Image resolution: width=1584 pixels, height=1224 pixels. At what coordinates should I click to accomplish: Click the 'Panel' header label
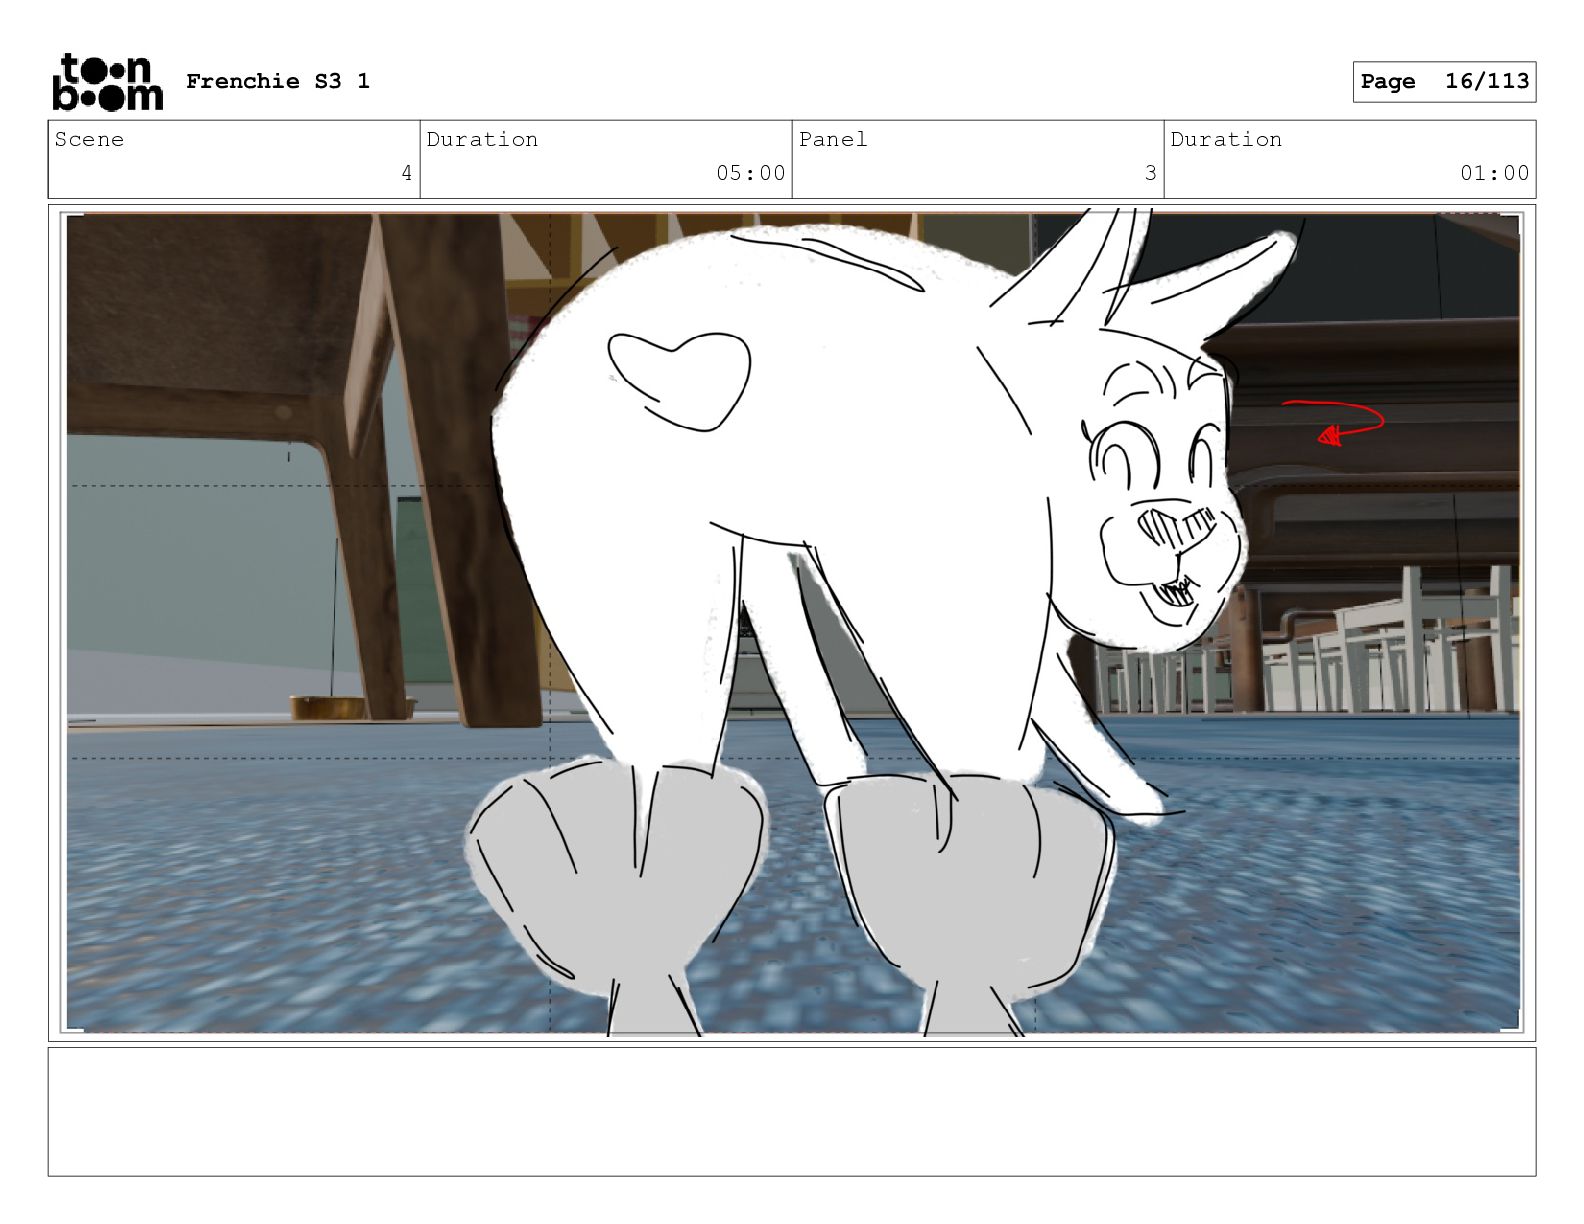(833, 139)
